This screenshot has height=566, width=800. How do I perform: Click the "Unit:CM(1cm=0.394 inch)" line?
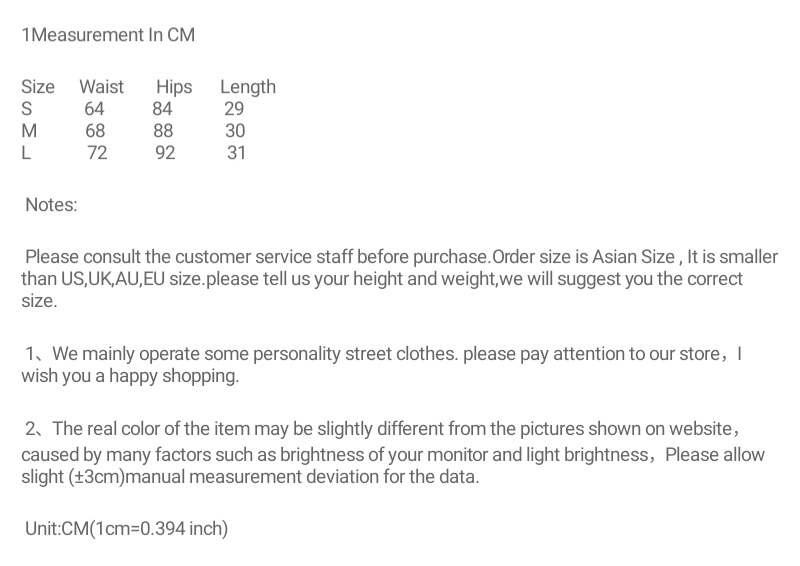[126, 528]
